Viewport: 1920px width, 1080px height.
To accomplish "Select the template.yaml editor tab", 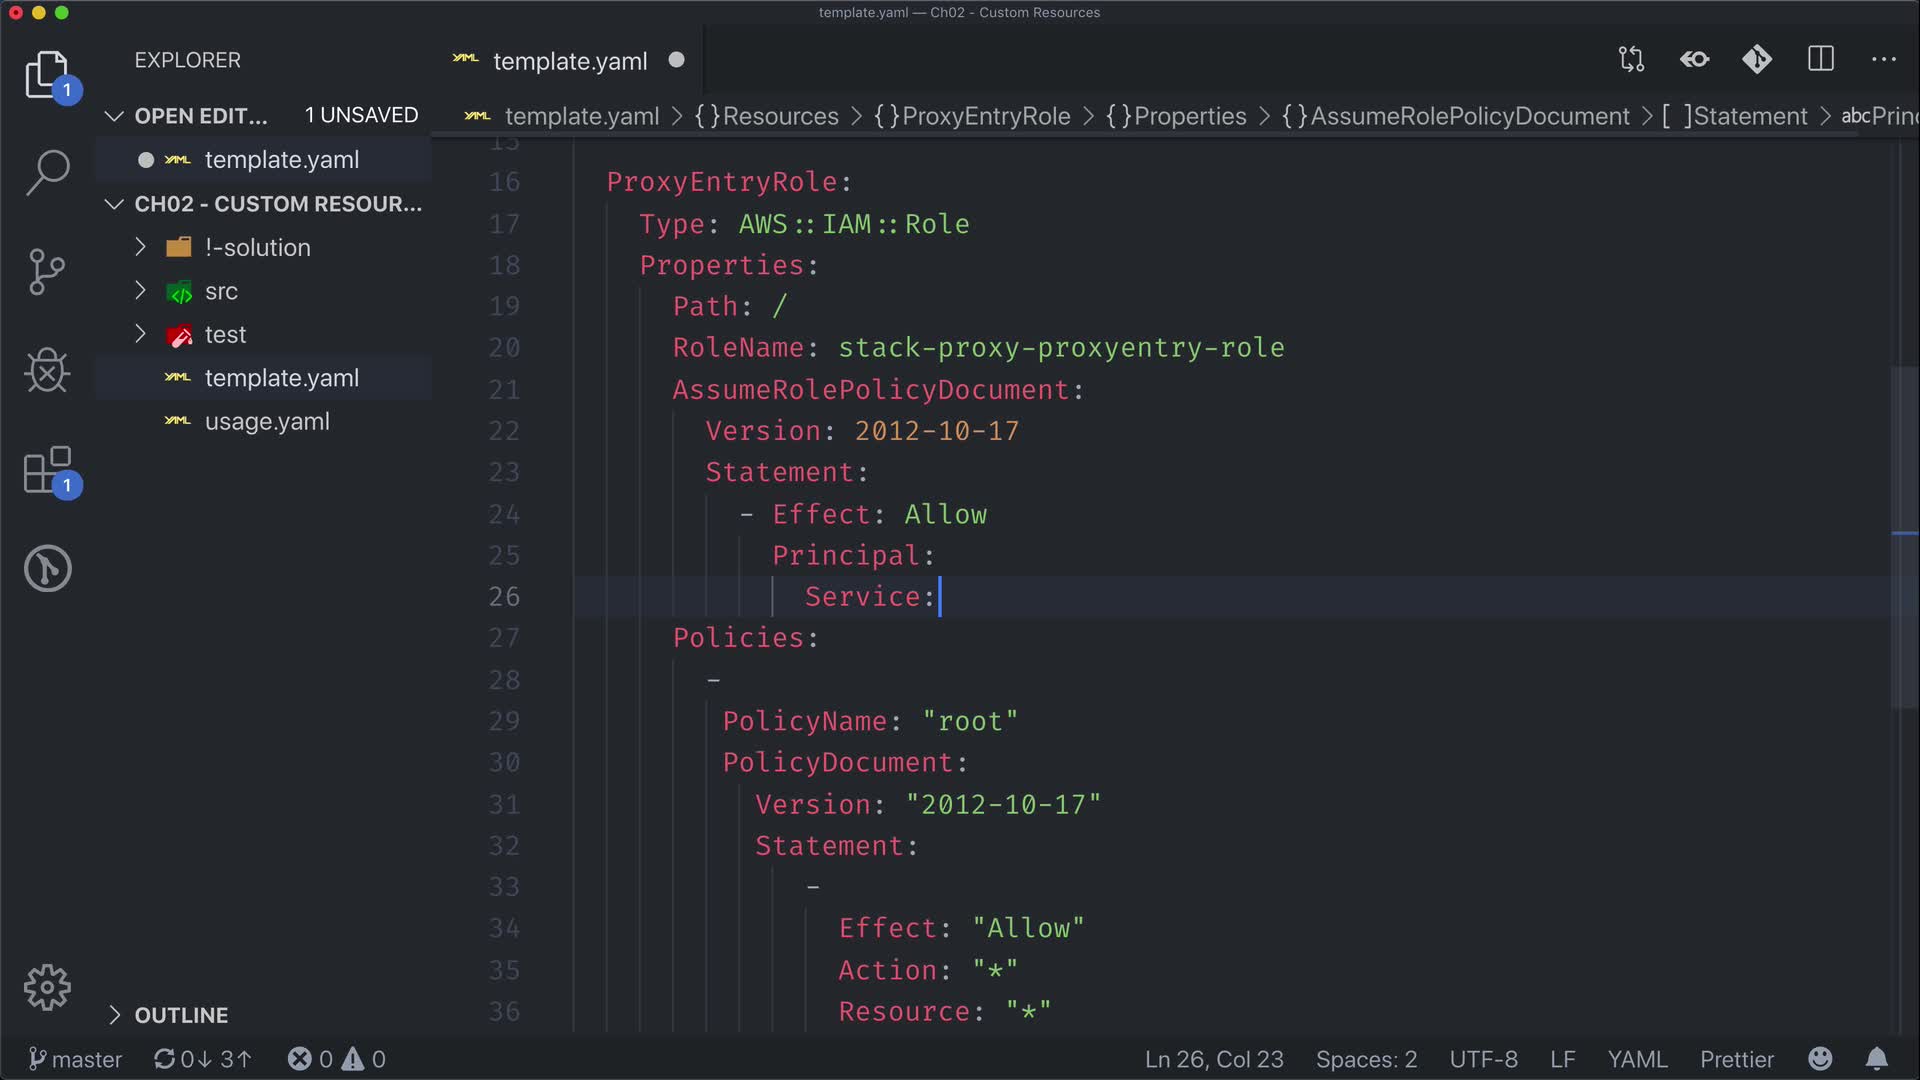I will pyautogui.click(x=569, y=61).
